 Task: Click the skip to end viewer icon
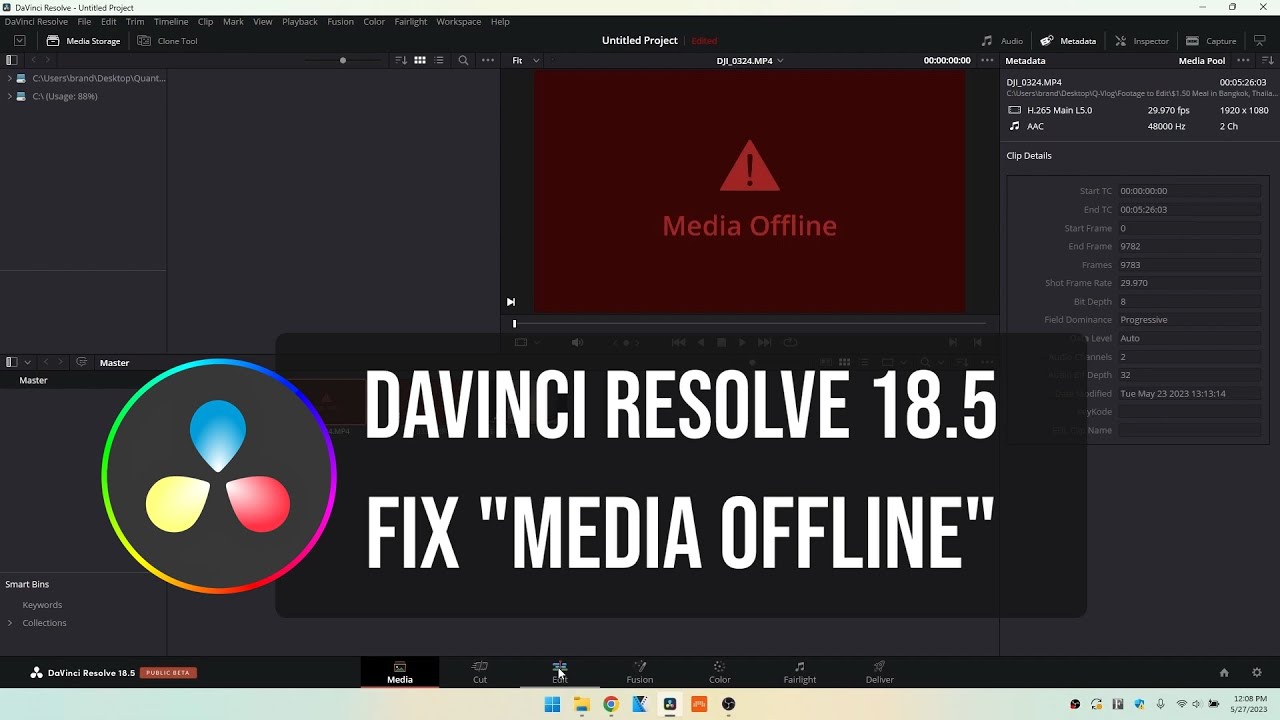coord(511,302)
